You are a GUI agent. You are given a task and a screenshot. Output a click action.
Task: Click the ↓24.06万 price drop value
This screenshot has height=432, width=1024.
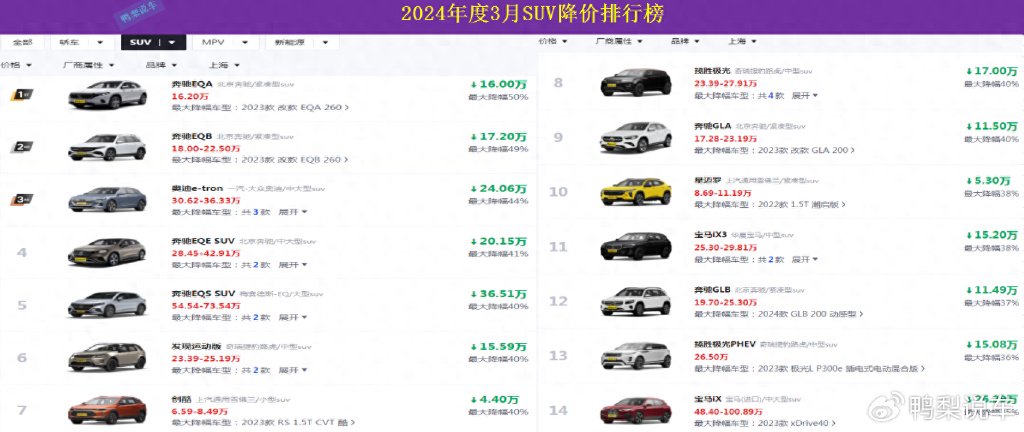tap(499, 189)
